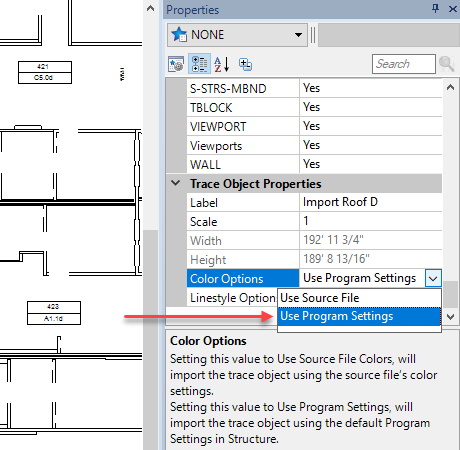Choose Use Program Settings in dropdown list
Image resolution: width=460 pixels, height=450 pixels.
point(359,316)
